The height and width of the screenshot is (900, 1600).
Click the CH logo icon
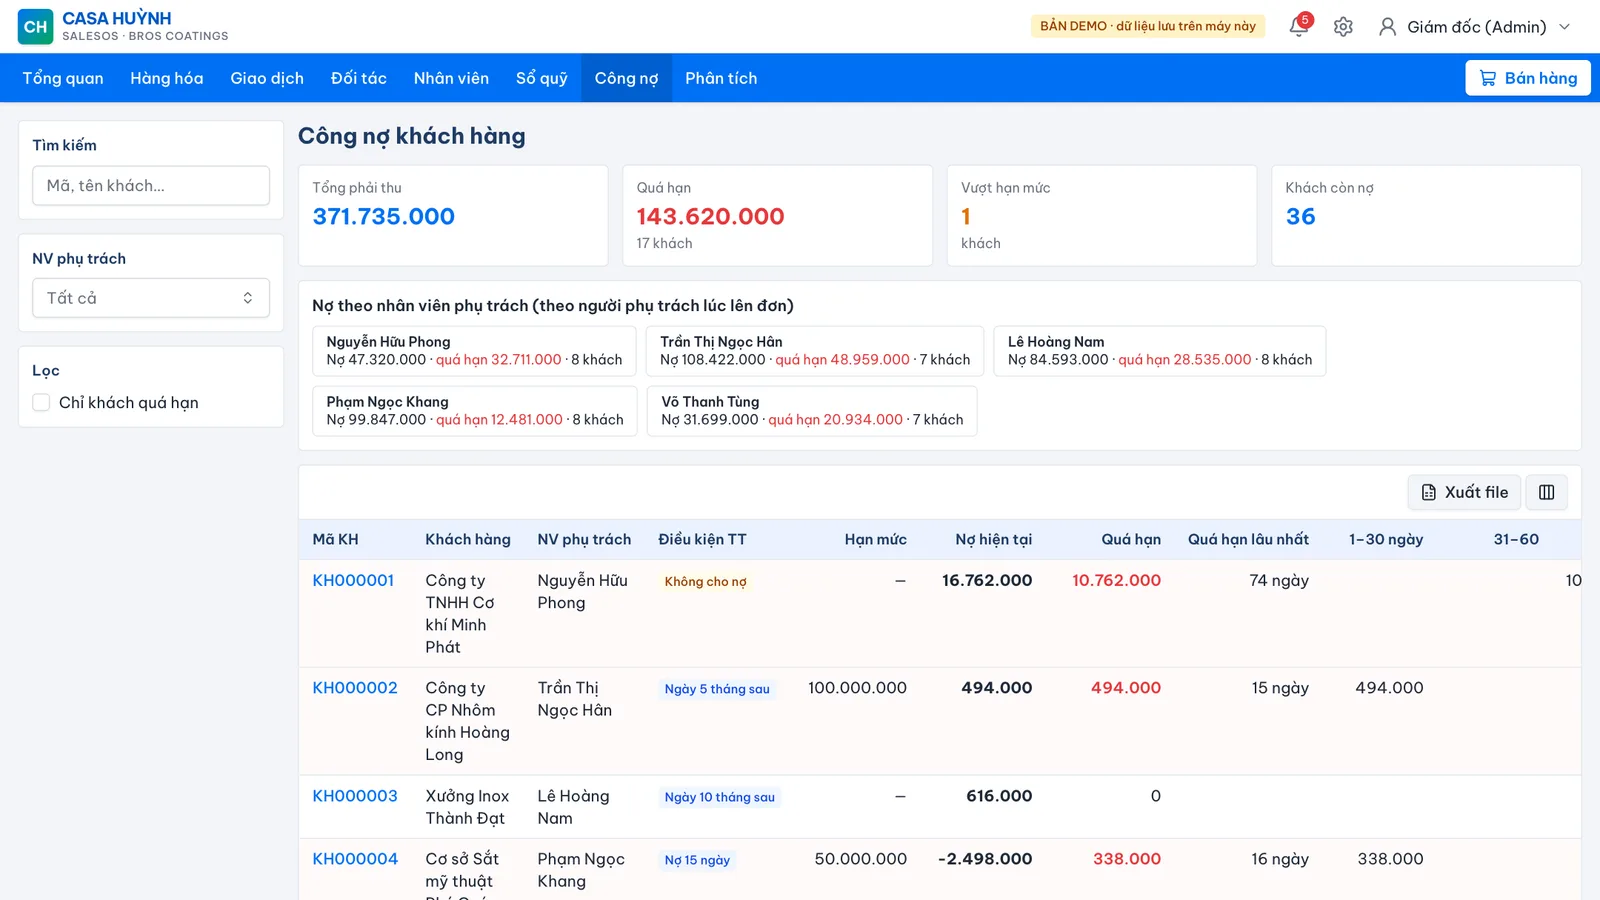click(x=35, y=27)
